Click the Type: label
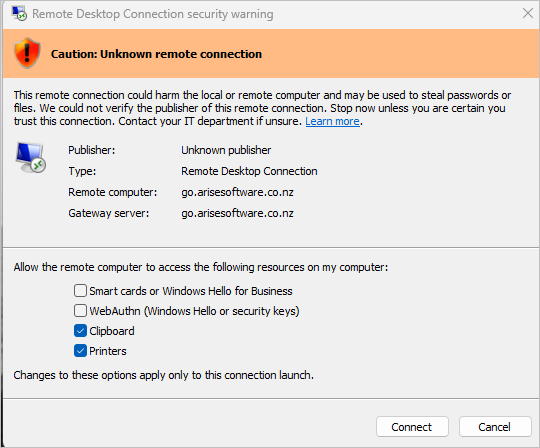Image resolution: width=540 pixels, height=448 pixels. tap(82, 171)
